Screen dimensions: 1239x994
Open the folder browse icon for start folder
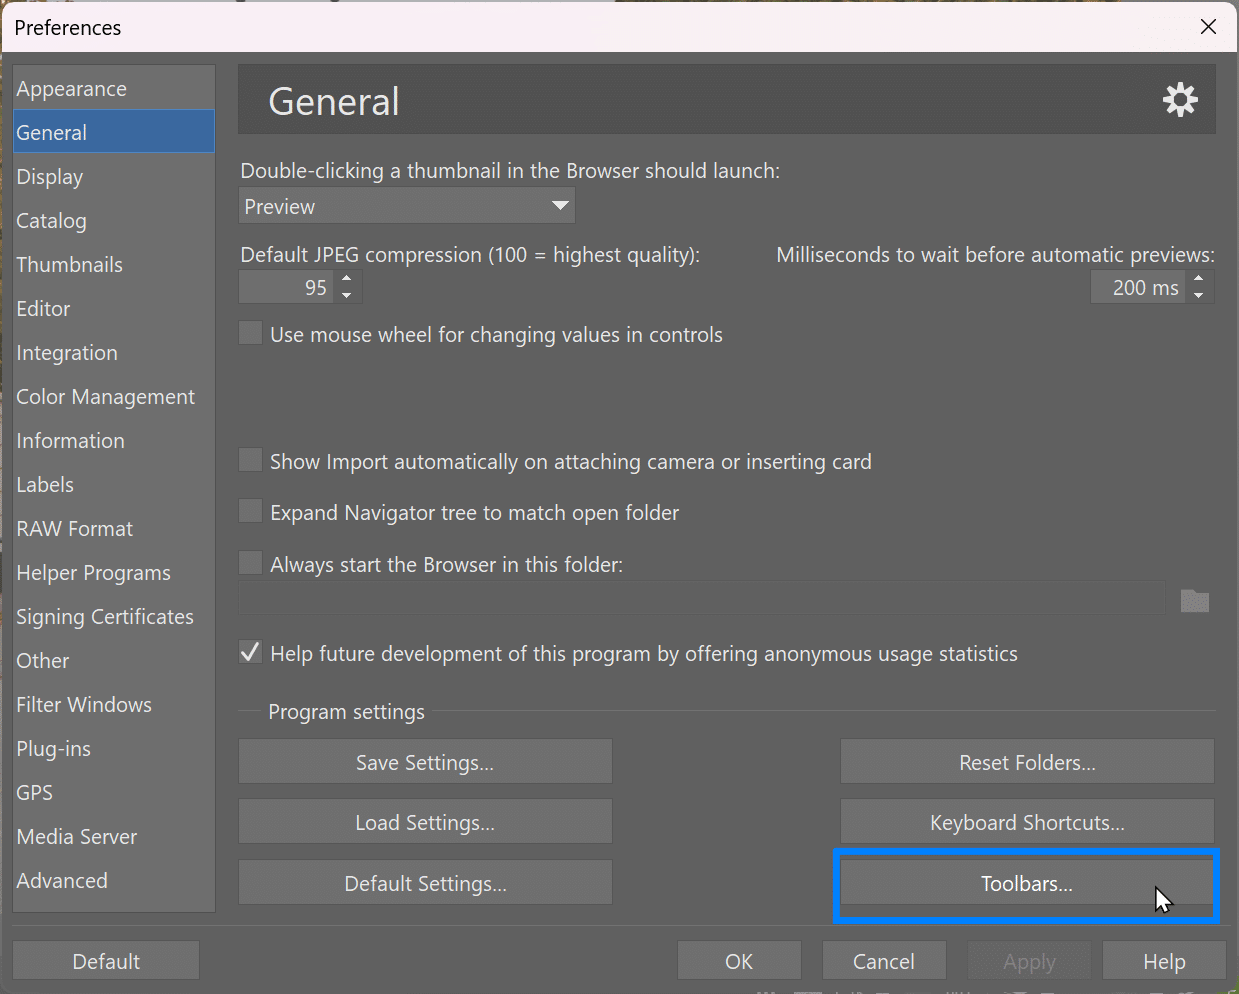(x=1194, y=600)
